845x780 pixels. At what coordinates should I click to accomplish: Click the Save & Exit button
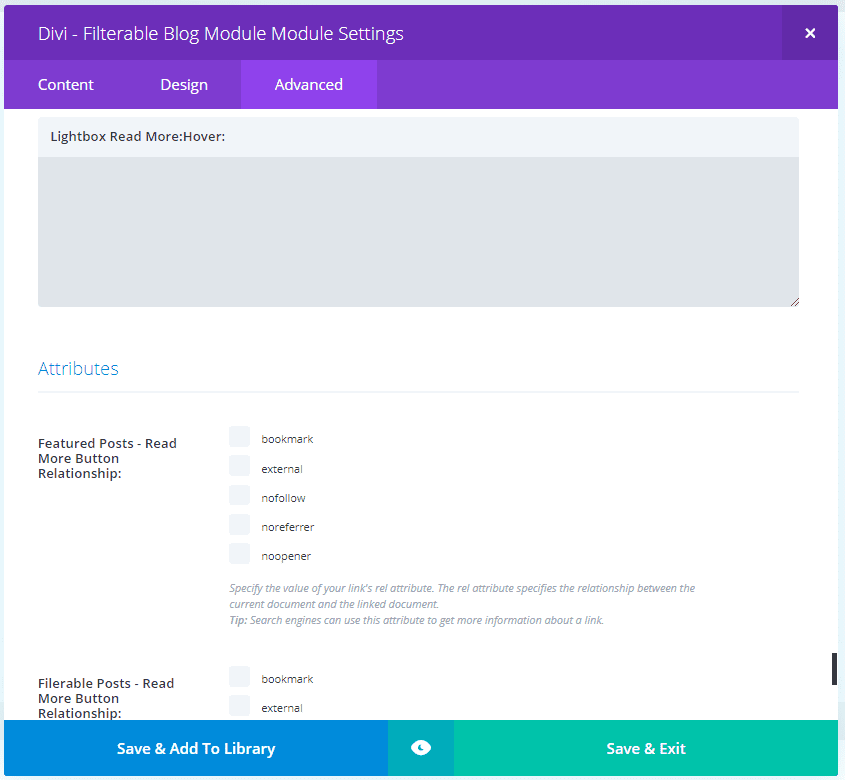(646, 748)
